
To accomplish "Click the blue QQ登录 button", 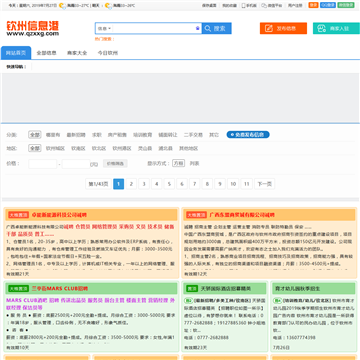I will 328,5.
